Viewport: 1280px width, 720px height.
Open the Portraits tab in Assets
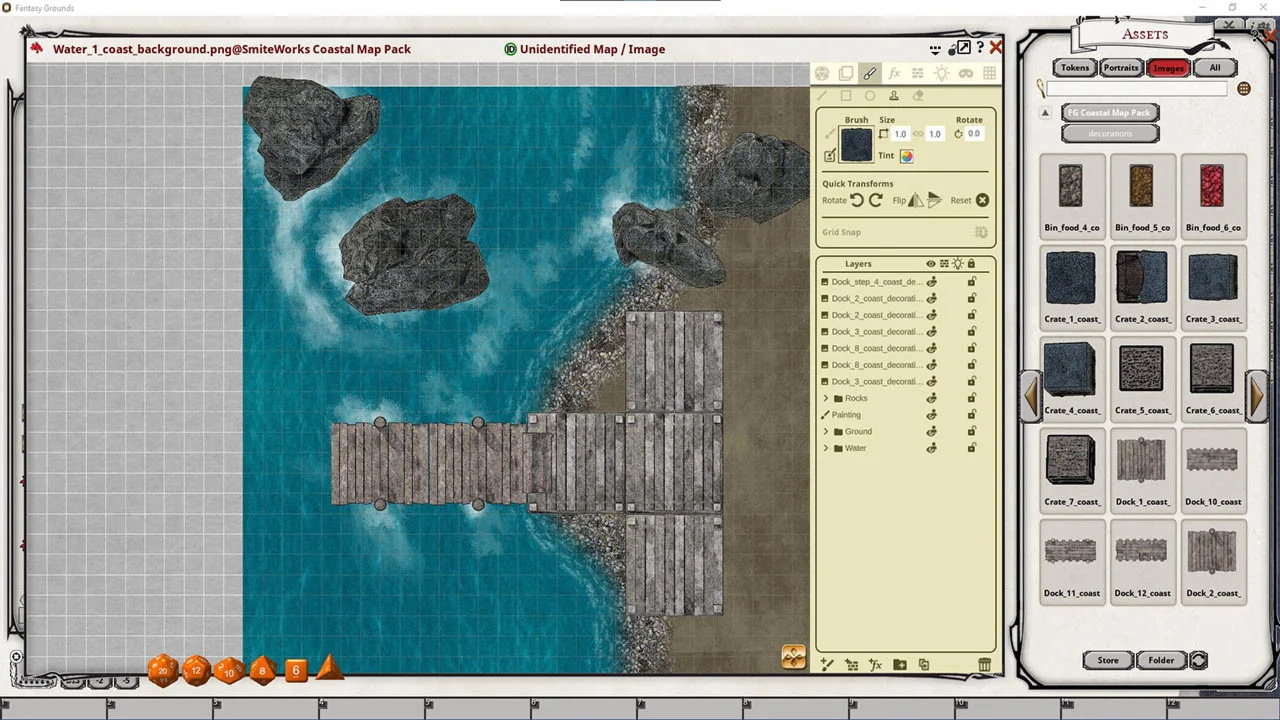pyautogui.click(x=1121, y=68)
